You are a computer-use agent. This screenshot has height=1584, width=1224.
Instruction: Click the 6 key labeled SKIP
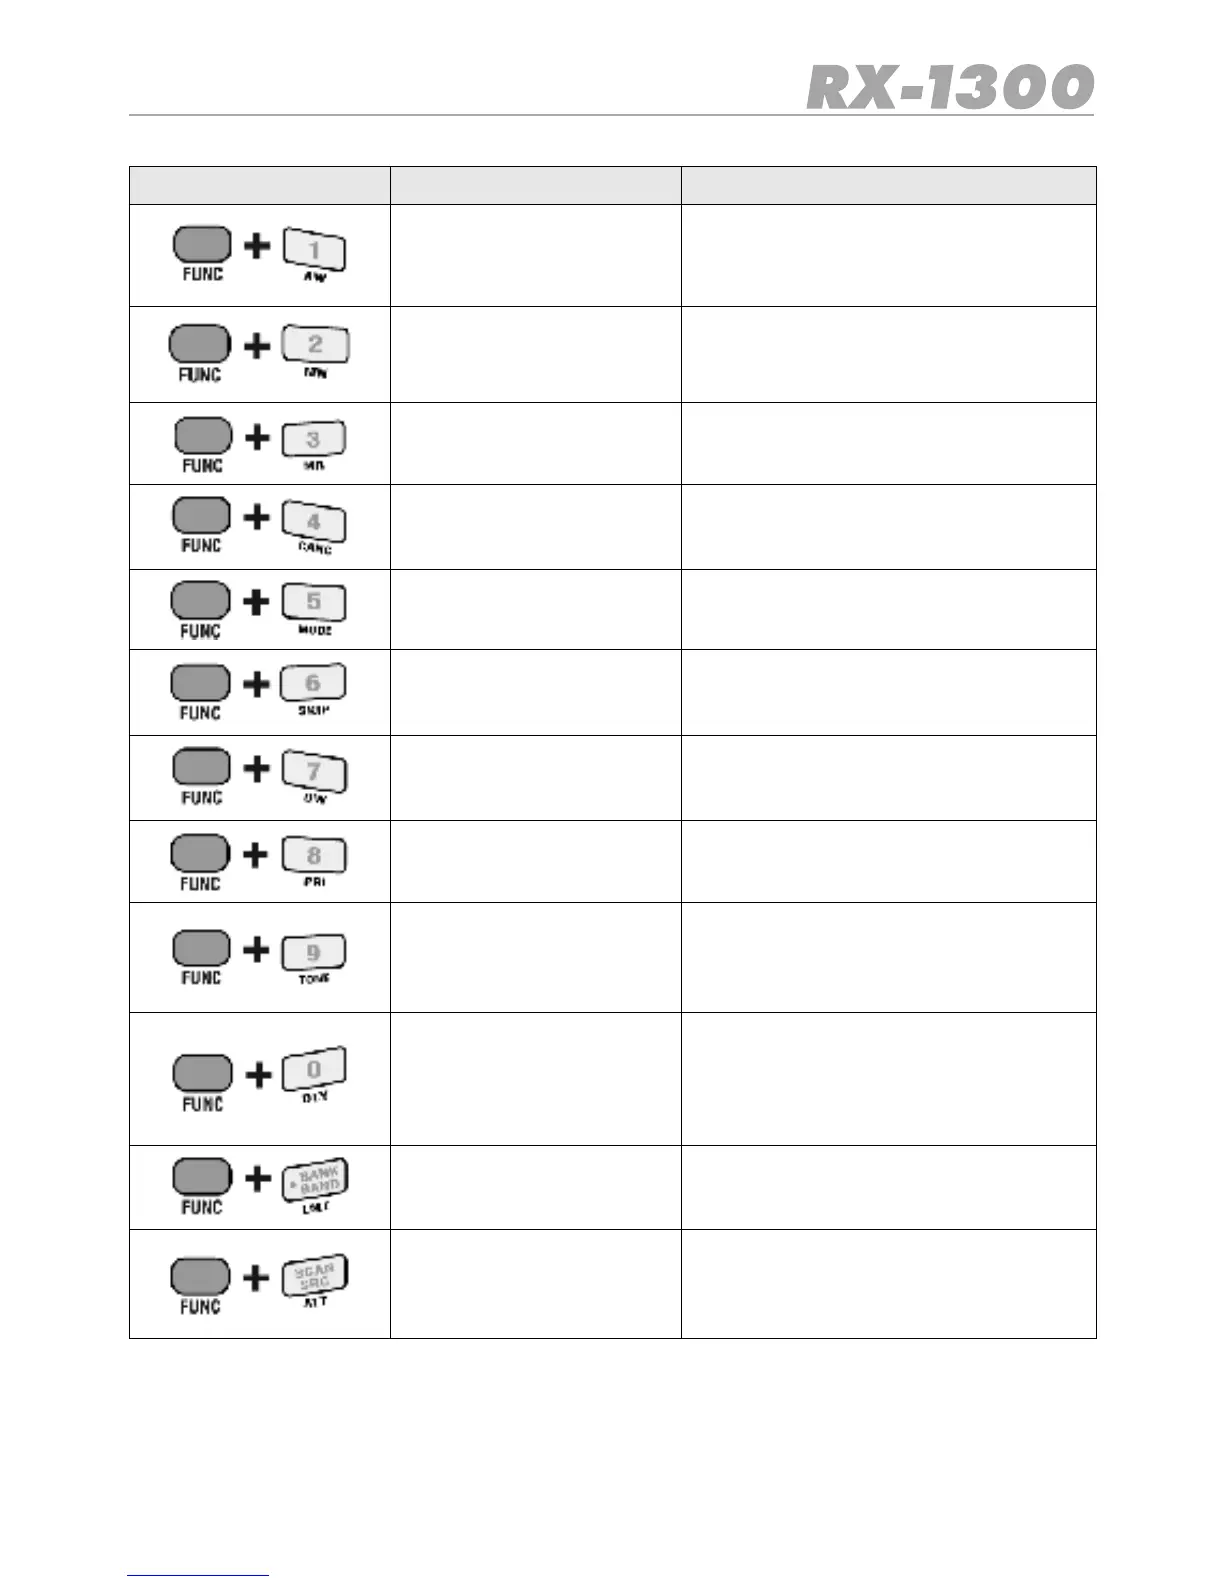point(314,683)
